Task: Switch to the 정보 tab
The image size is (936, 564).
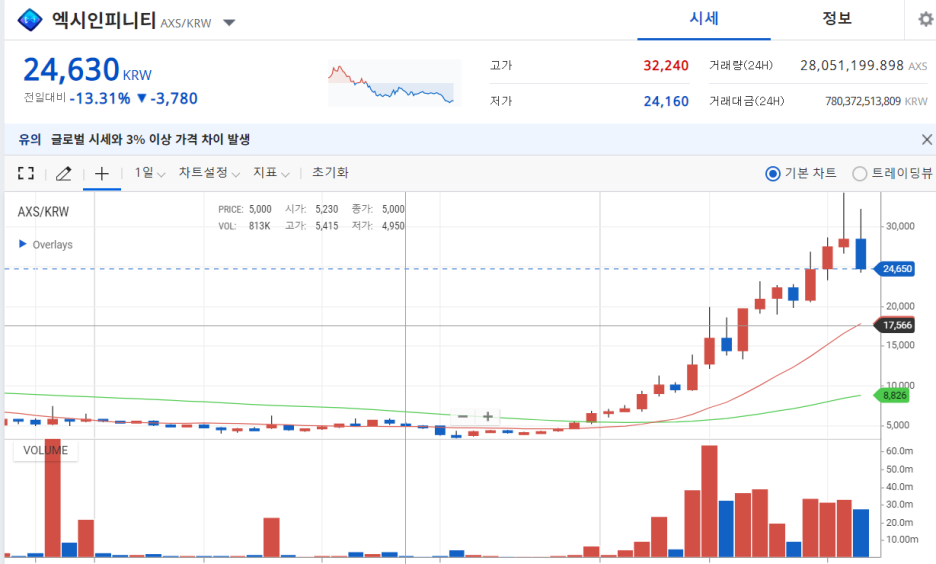Action: [x=836, y=19]
